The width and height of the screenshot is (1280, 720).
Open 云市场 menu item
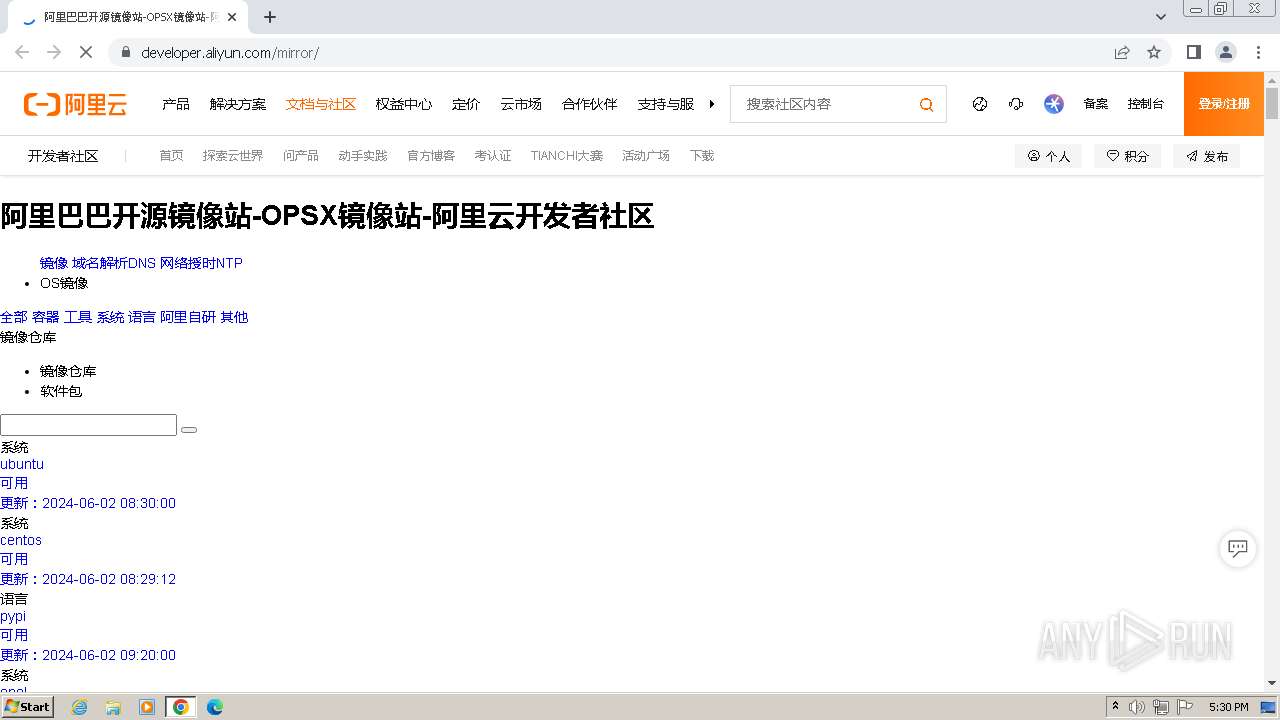pos(521,104)
